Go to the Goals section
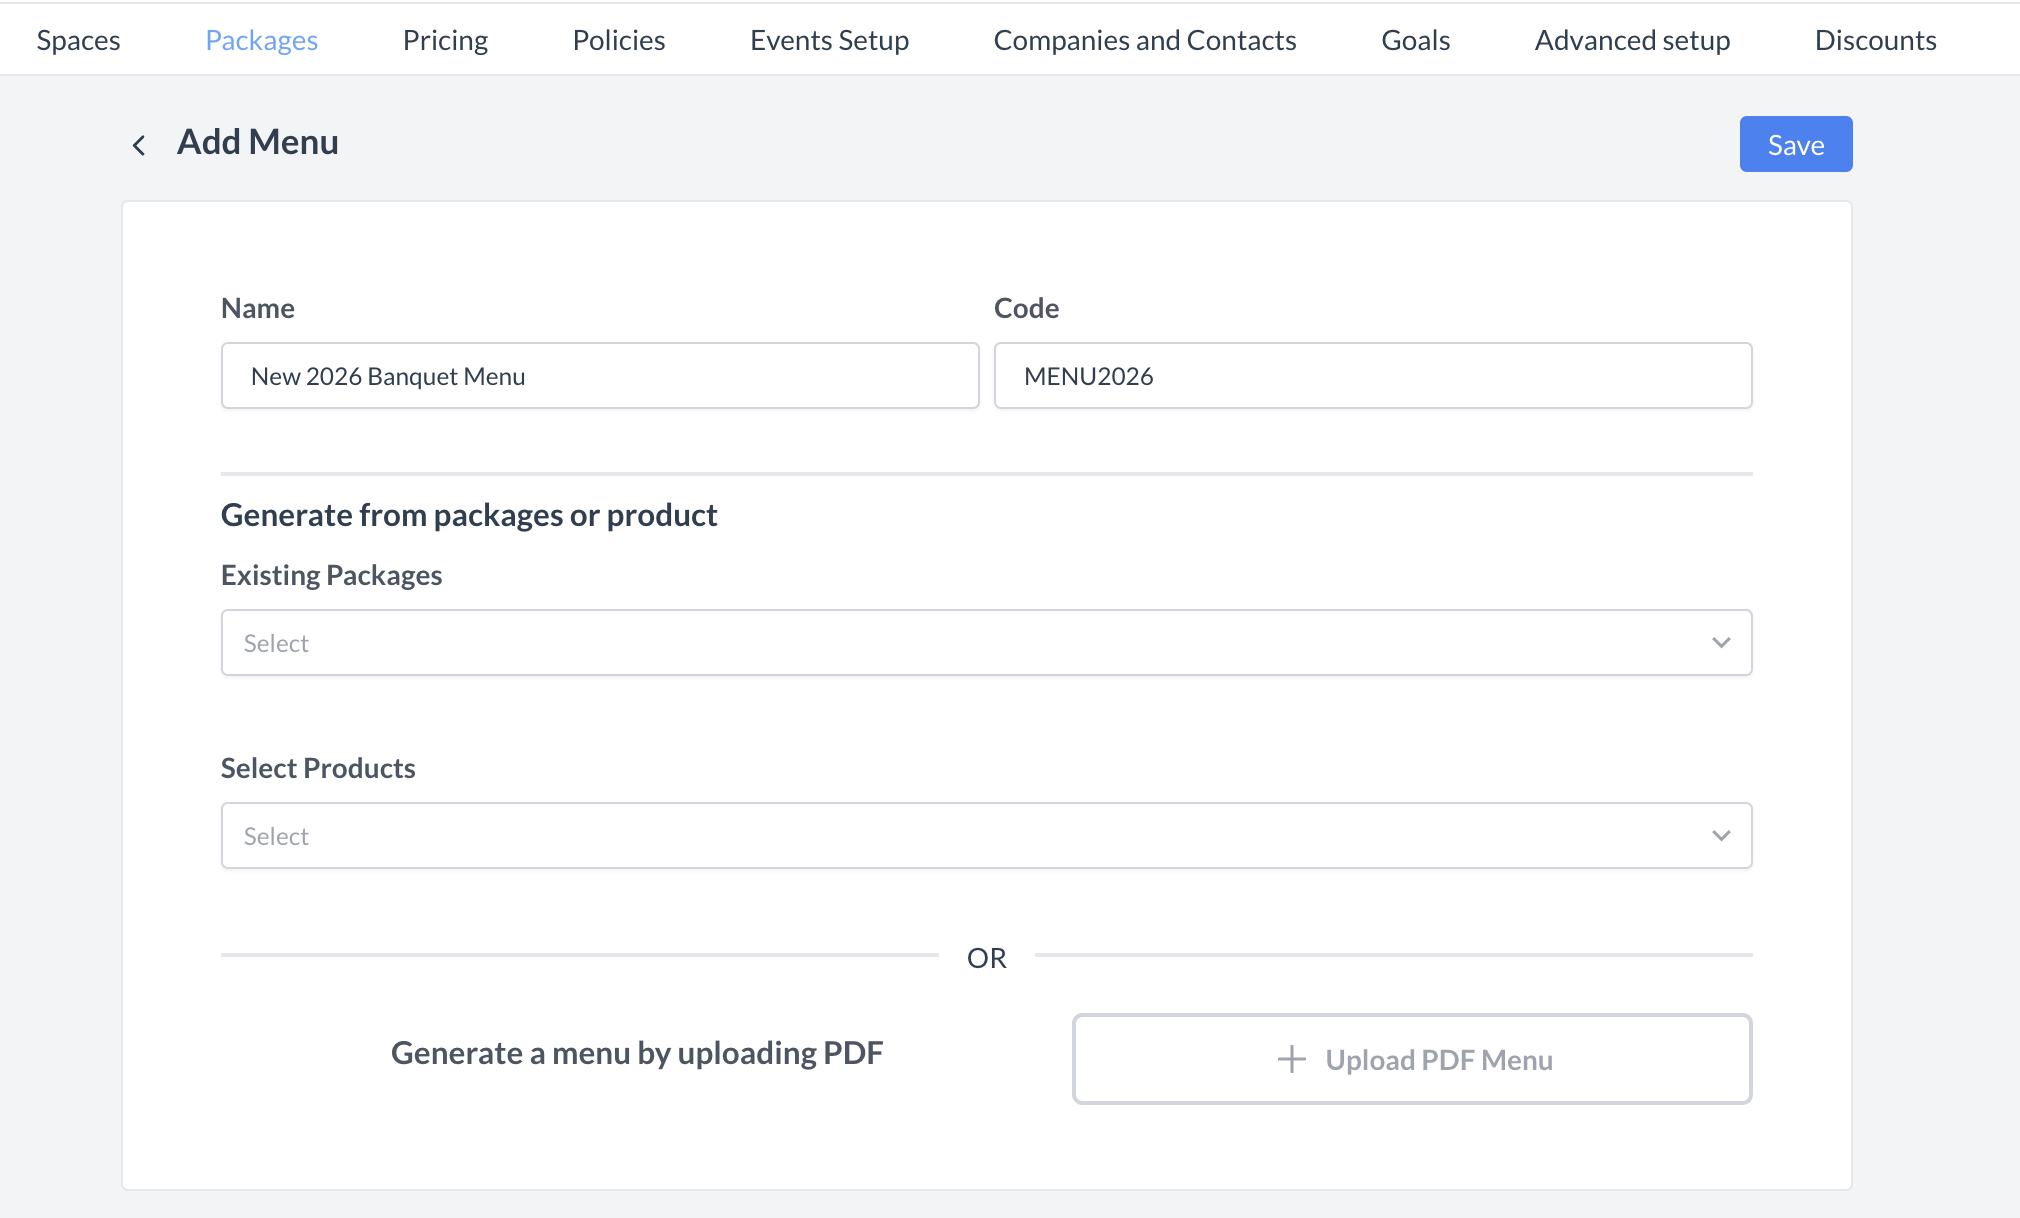Viewport: 2020px width, 1218px height. pyautogui.click(x=1415, y=39)
